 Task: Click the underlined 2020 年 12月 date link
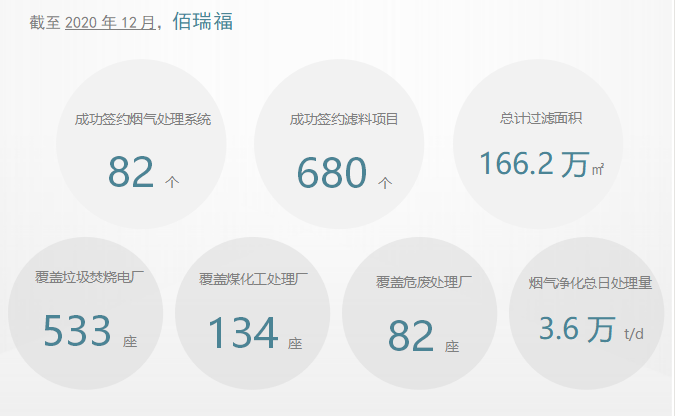click(110, 23)
